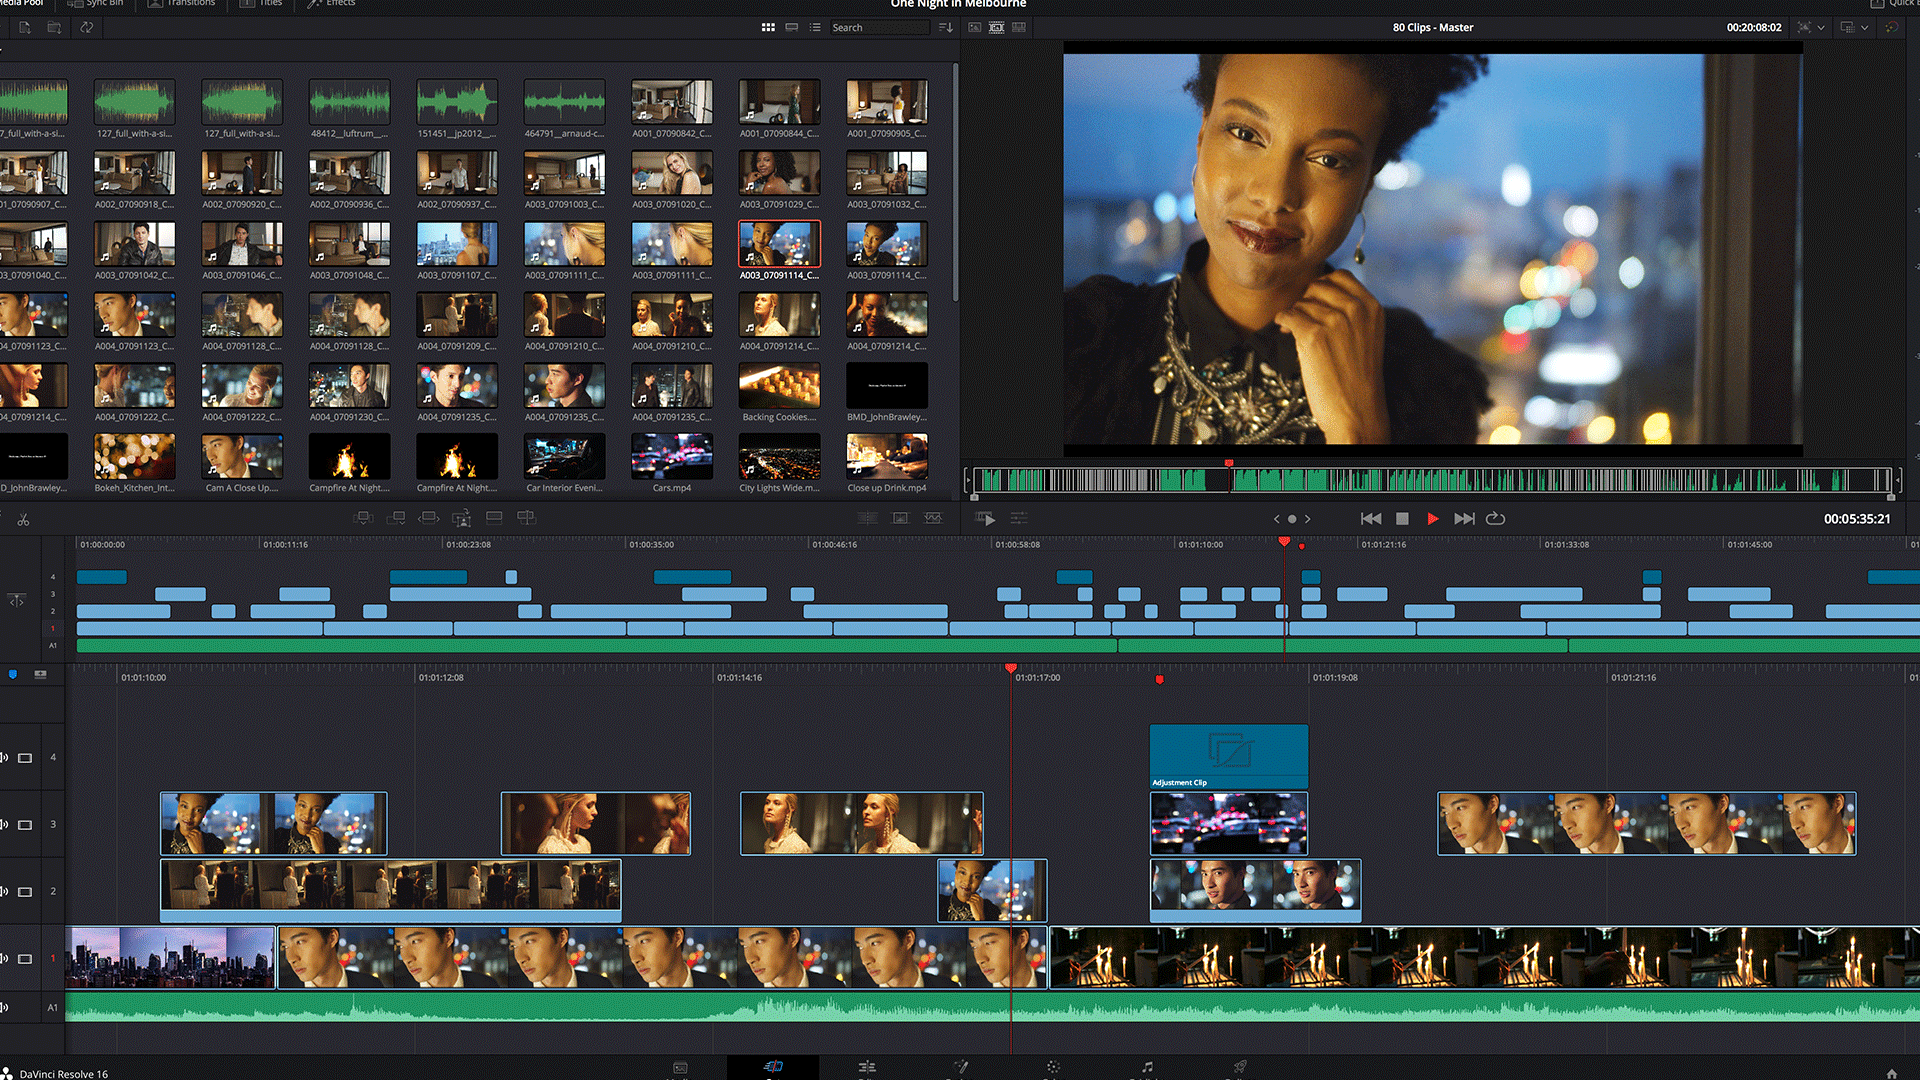Expand the timeline resolution dropdown arrow
The height and width of the screenshot is (1080, 1920).
pyautogui.click(x=1865, y=28)
